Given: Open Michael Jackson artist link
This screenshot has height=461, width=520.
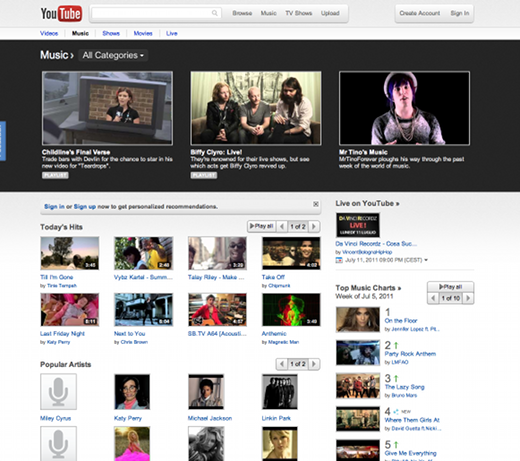Looking at the screenshot, I should (210, 418).
